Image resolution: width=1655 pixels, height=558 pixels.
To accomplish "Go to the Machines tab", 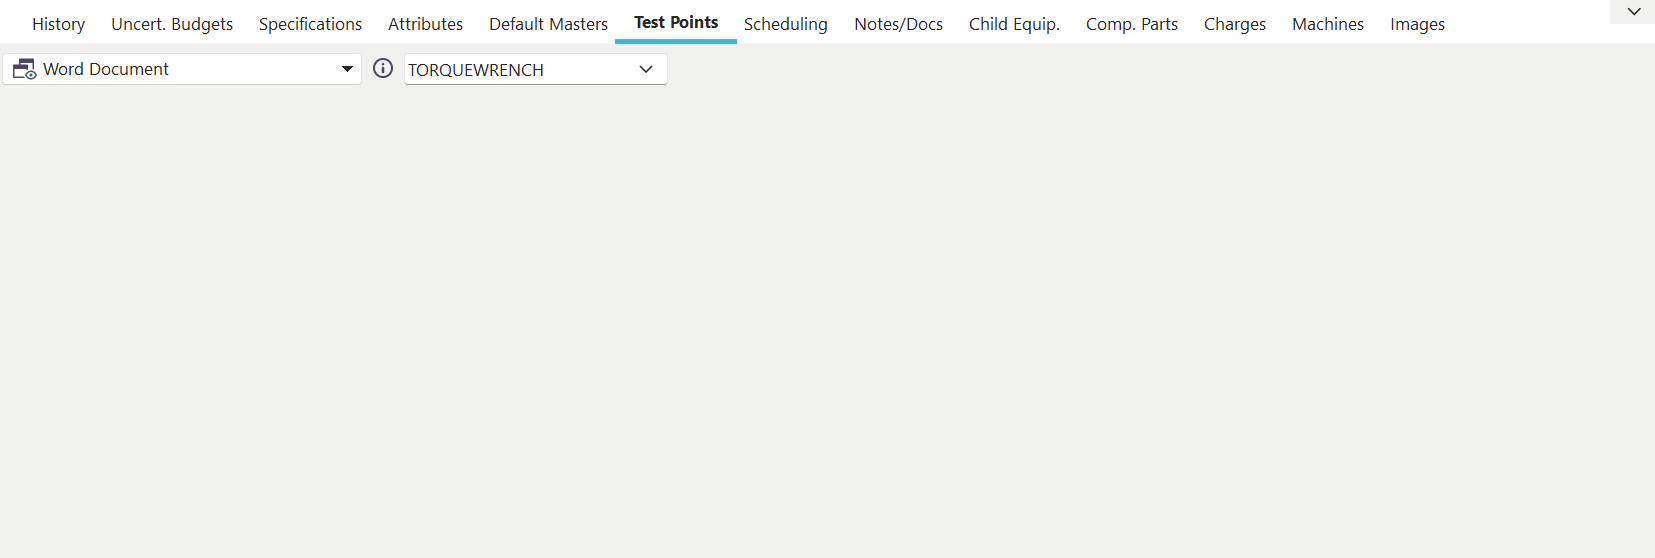I will point(1327,24).
